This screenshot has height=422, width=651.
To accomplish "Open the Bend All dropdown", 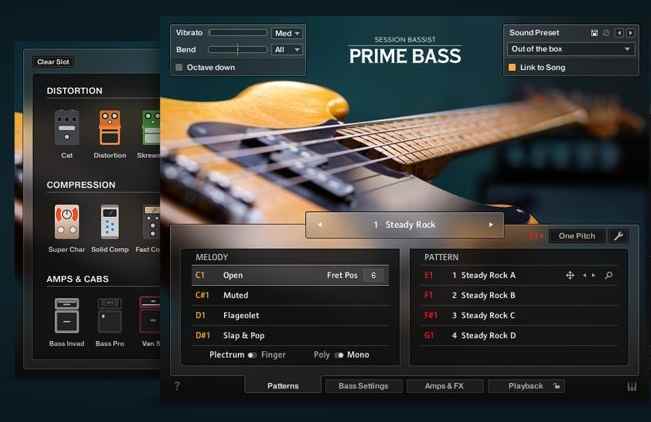I will pyautogui.click(x=287, y=50).
